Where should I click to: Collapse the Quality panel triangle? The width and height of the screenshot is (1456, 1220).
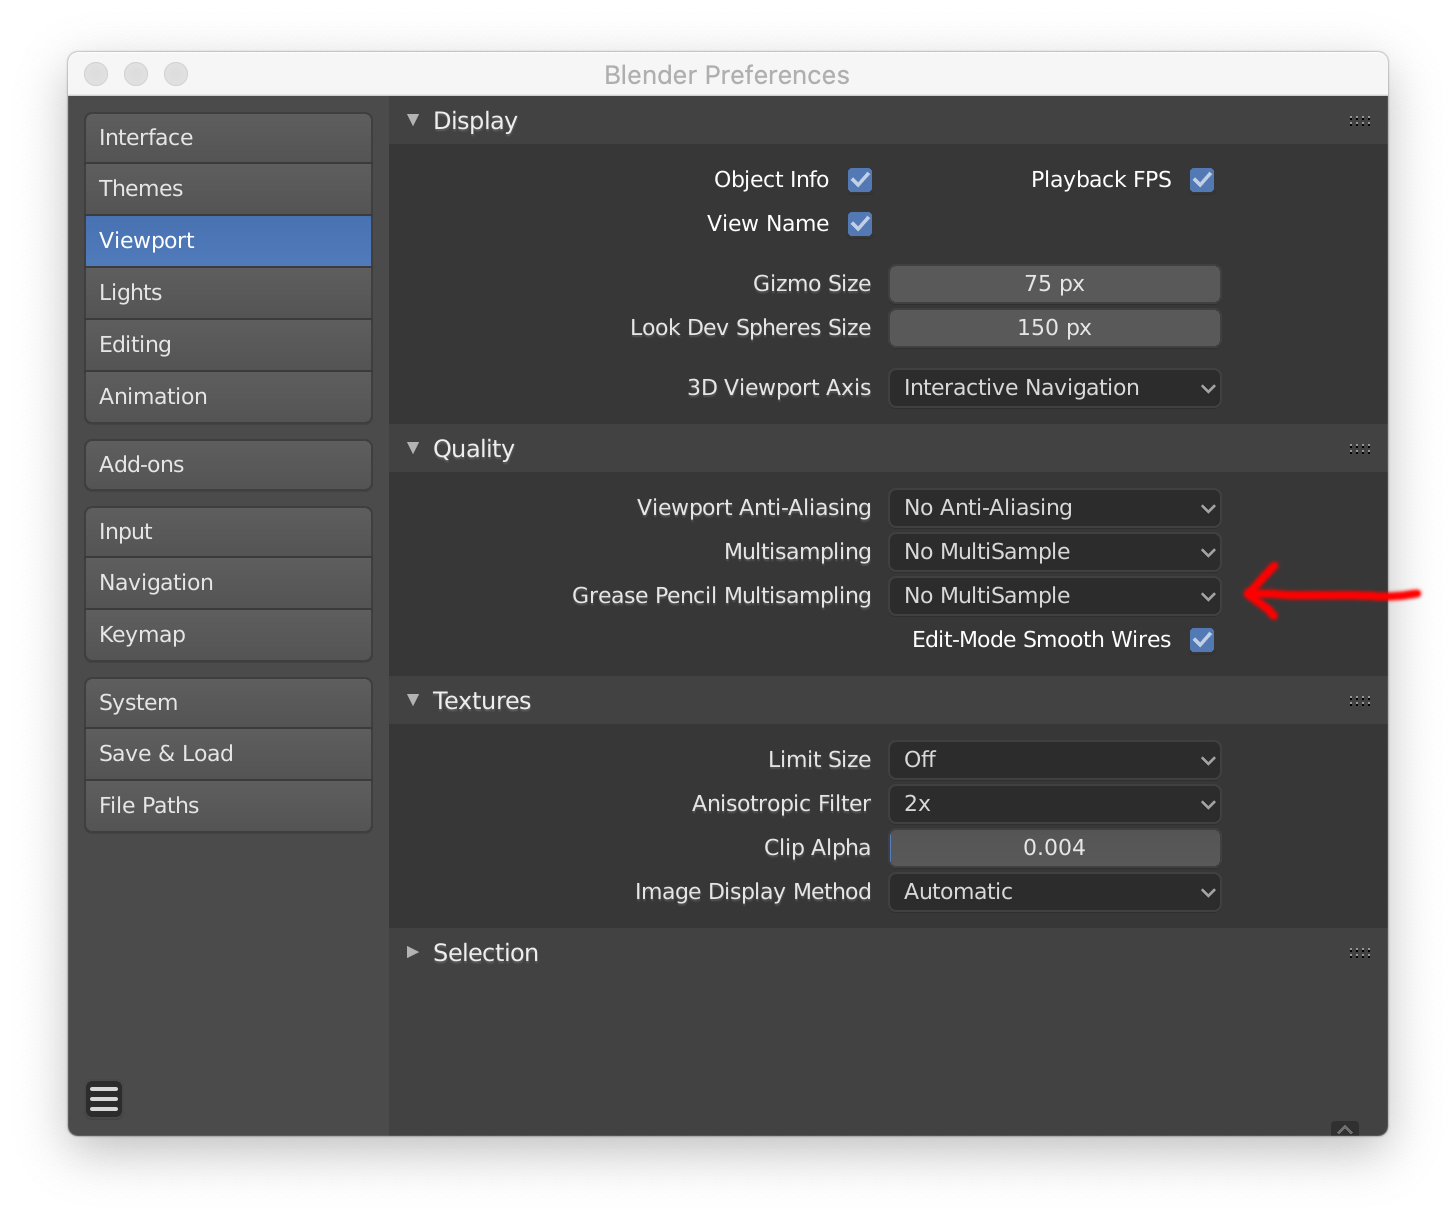(x=413, y=448)
